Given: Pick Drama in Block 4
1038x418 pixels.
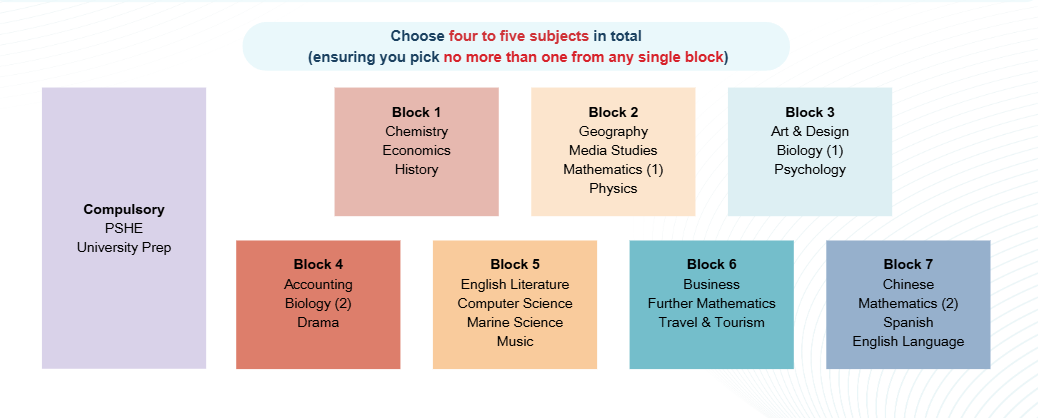Looking at the screenshot, I should [x=318, y=322].
